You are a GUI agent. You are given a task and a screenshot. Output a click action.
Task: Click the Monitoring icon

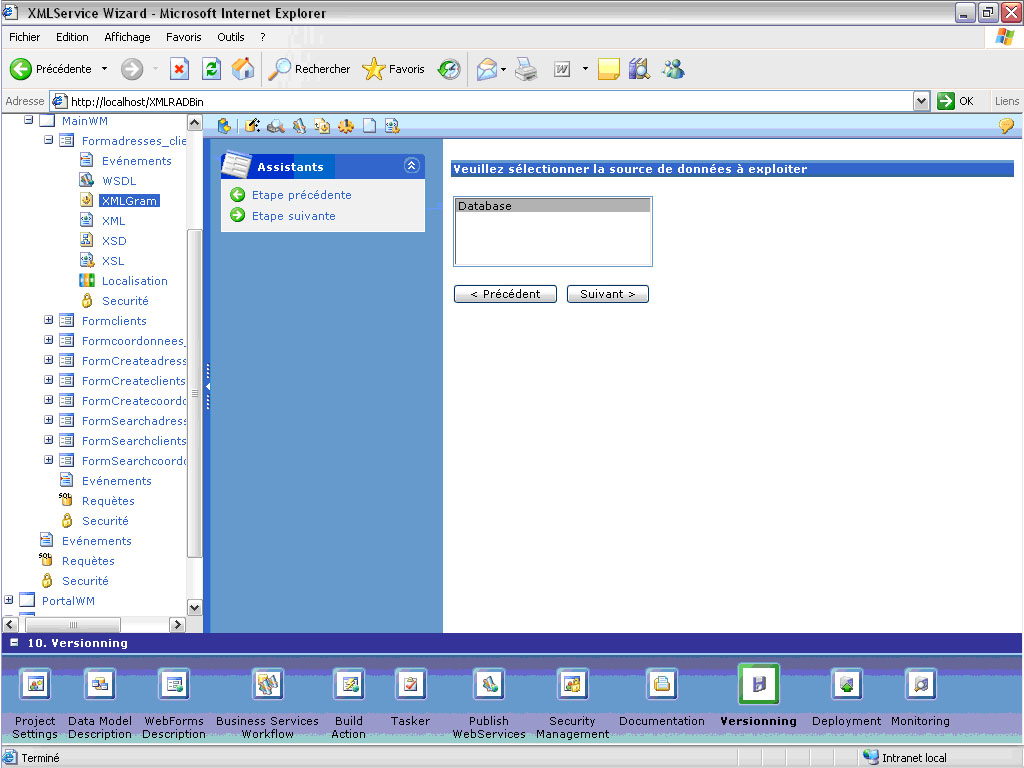(920, 684)
